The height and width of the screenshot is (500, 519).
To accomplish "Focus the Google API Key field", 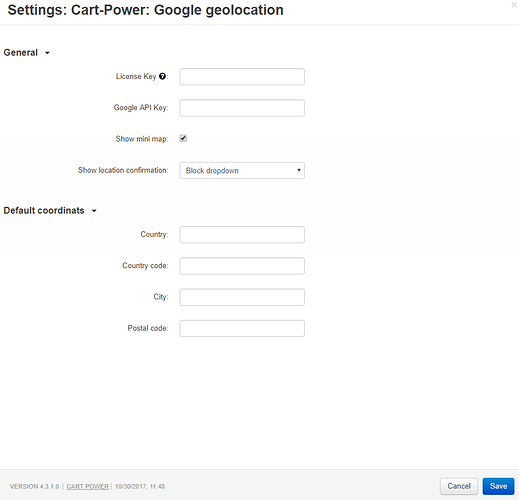I will tap(242, 108).
